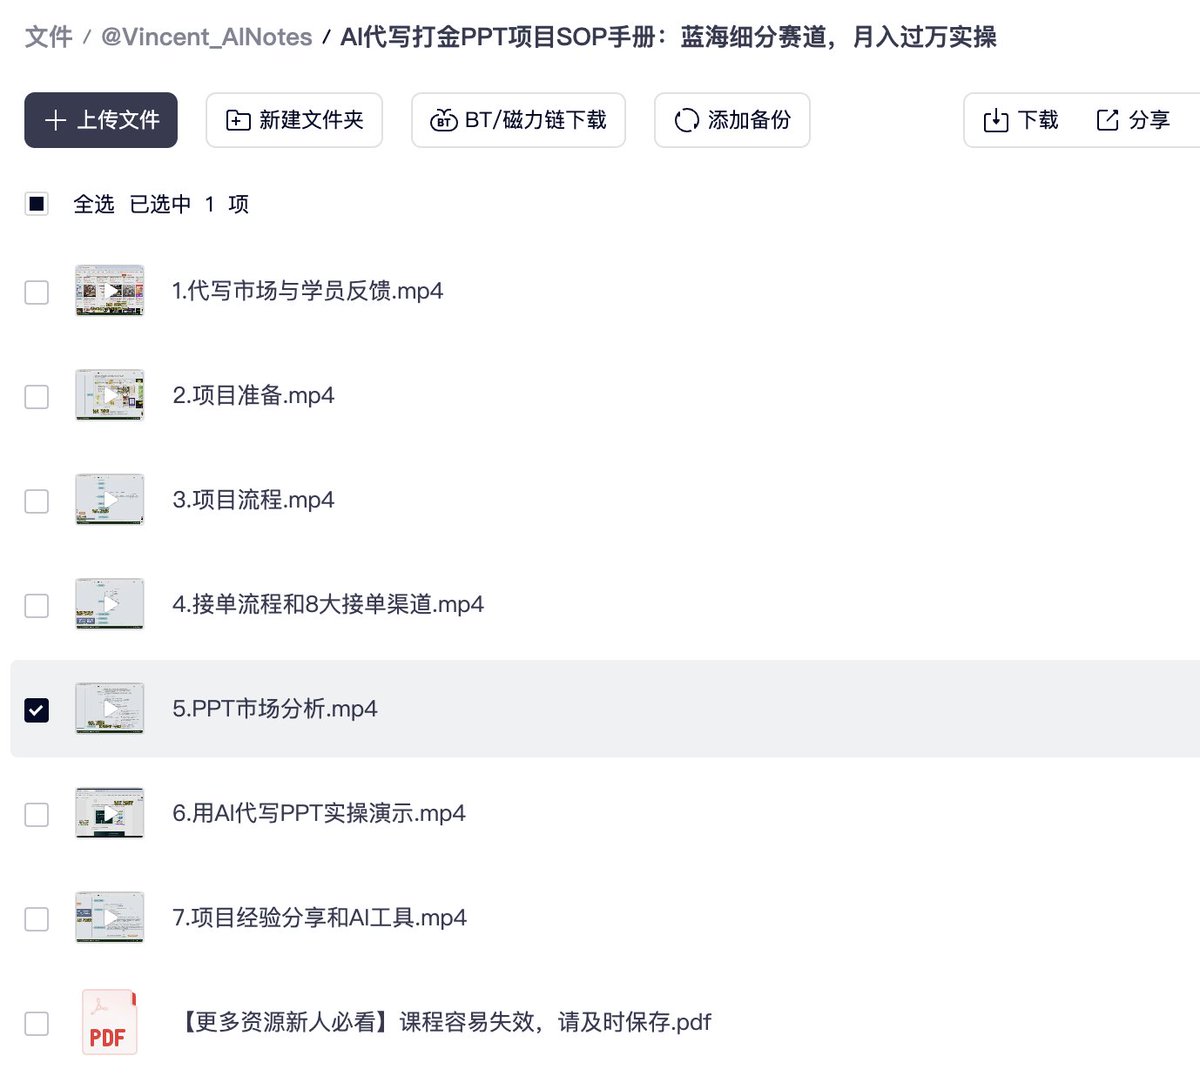Screen dimensions: 1200x1076
Task: Open video thumbnail of 4.接单流程和8大接单渠道.mp4
Action: pyautogui.click(x=110, y=604)
